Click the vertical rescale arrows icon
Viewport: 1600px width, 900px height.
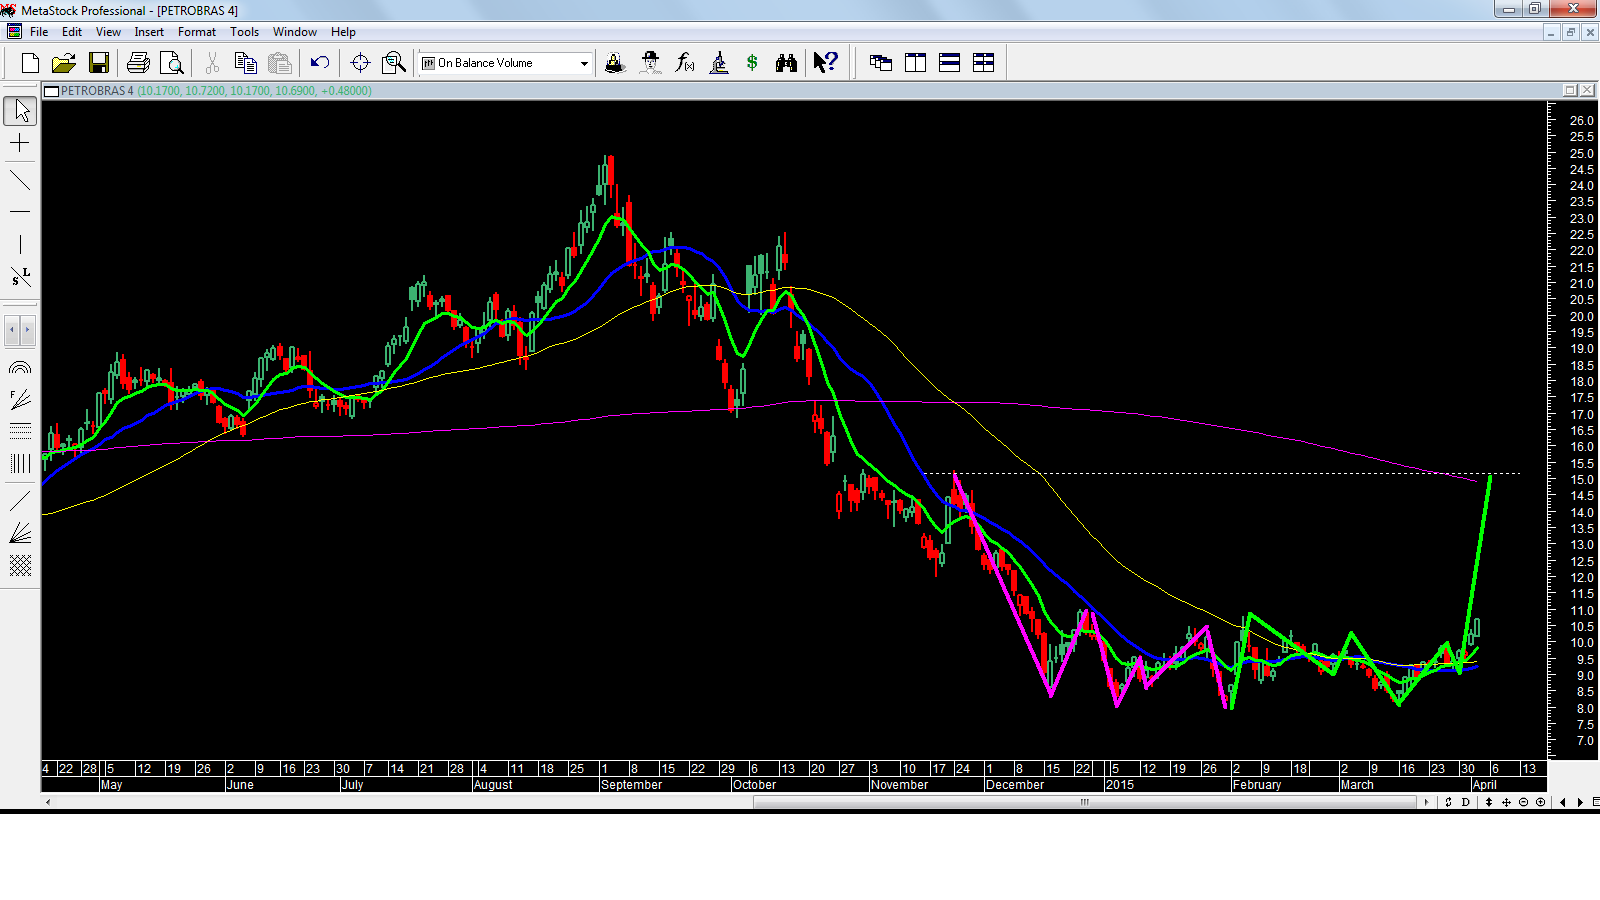point(1489,802)
